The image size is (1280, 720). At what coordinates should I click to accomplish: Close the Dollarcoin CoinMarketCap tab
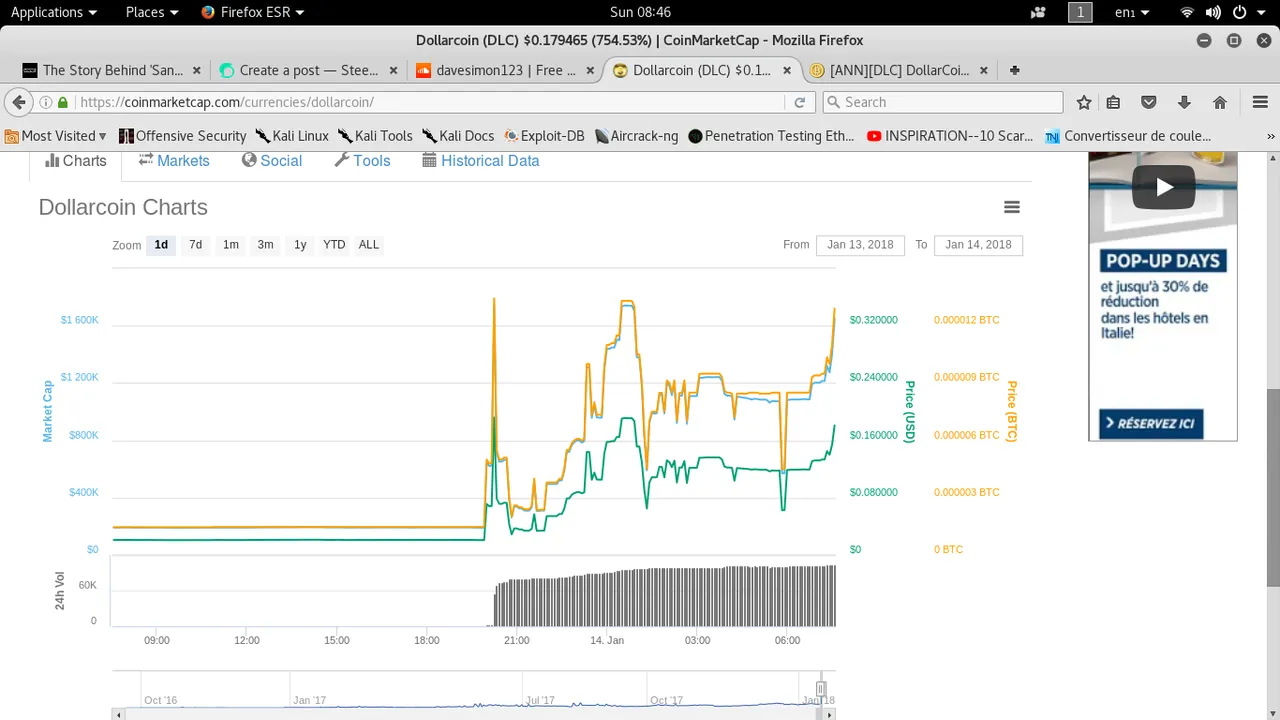tap(788, 70)
